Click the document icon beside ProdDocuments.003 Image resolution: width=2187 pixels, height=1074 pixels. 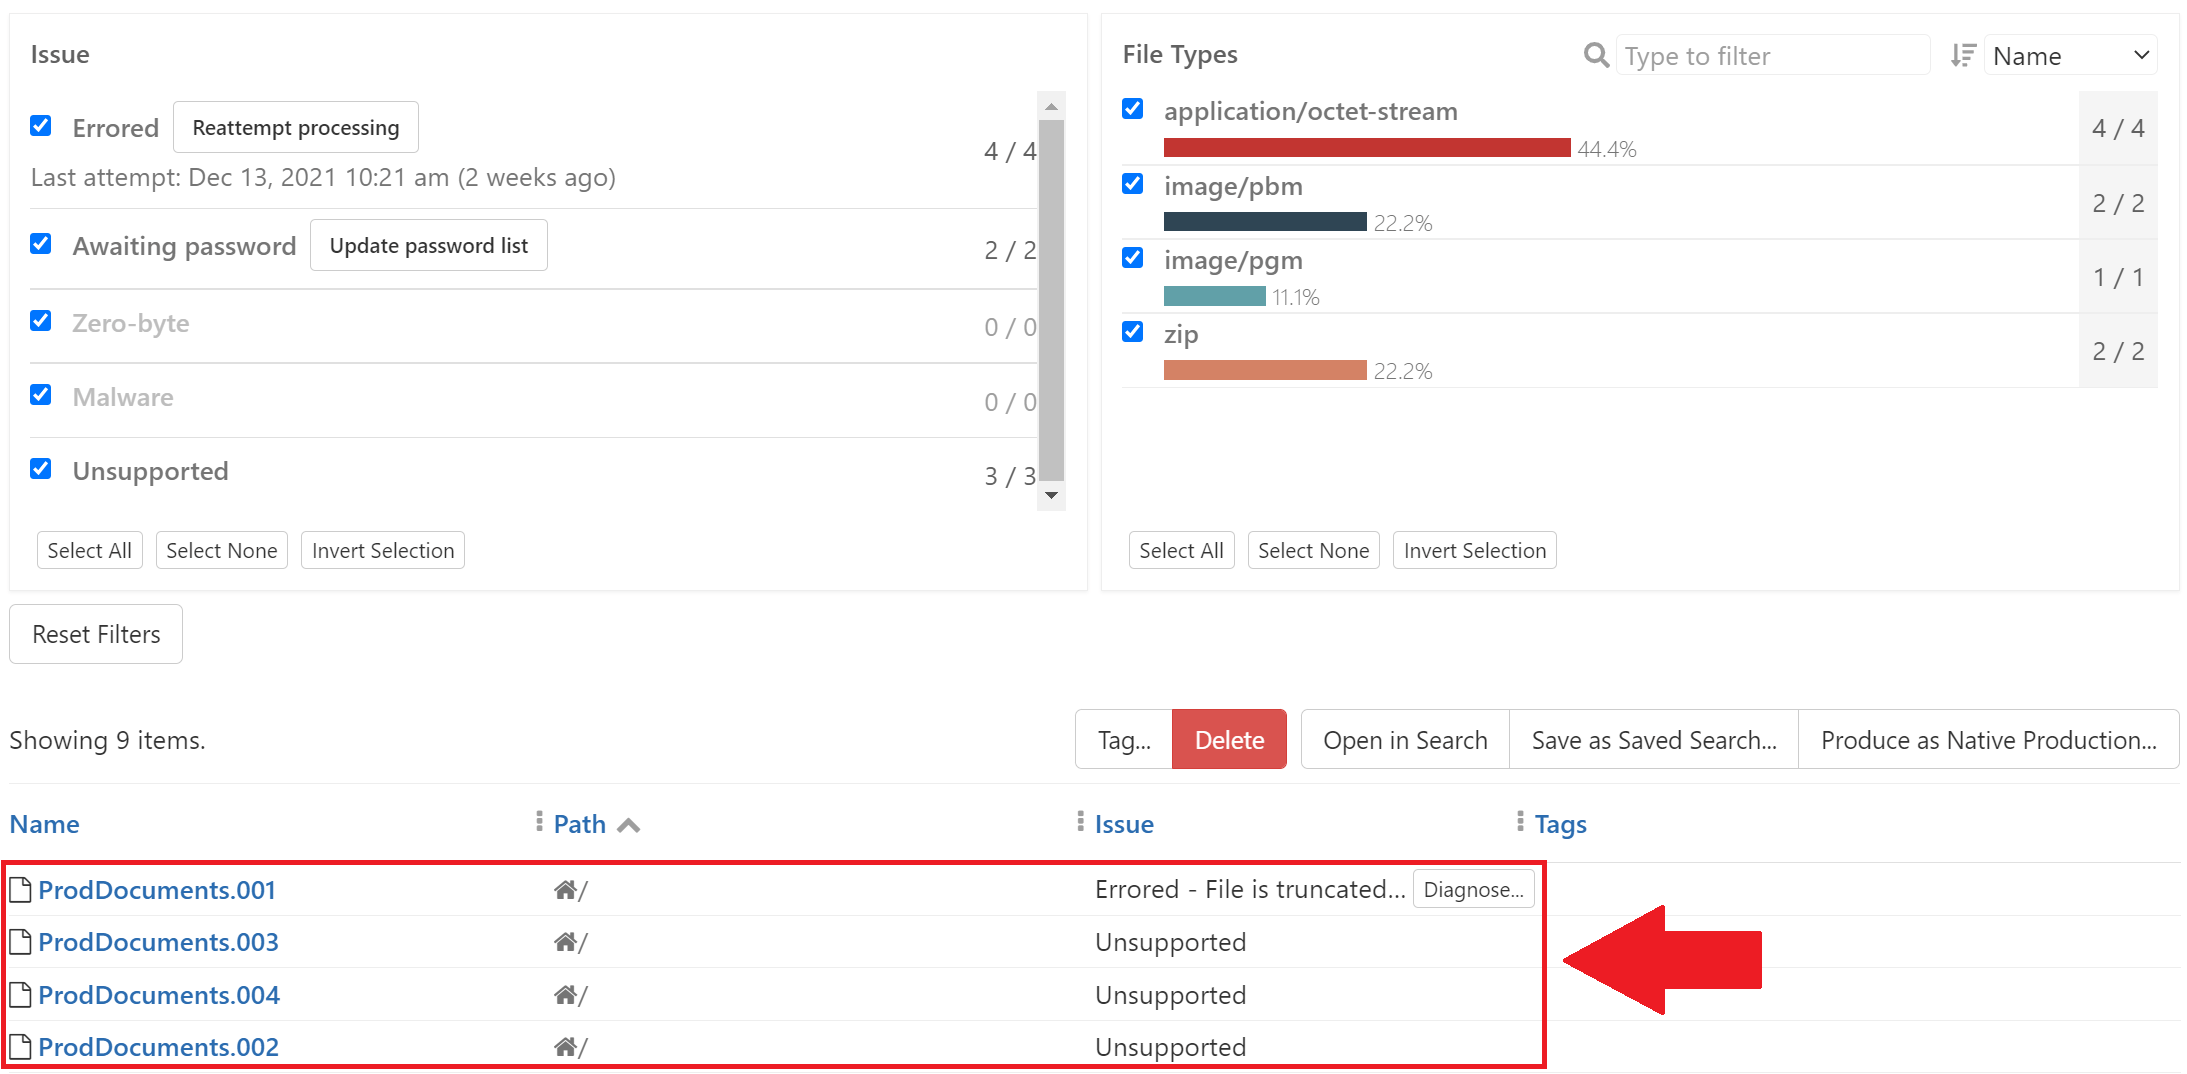pos(20,941)
